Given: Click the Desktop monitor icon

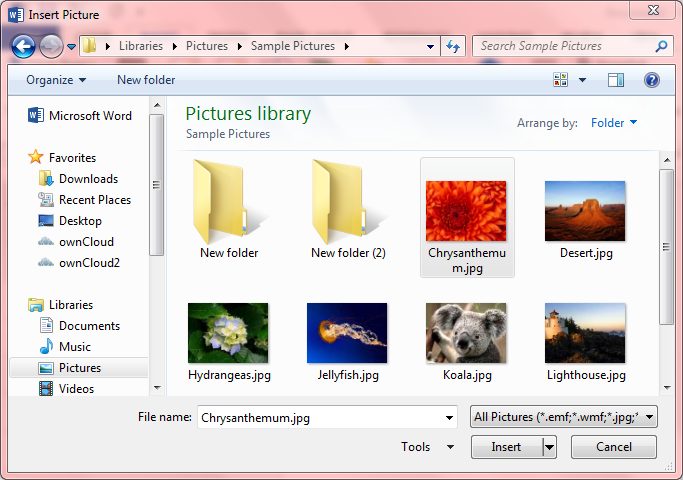Looking at the screenshot, I should pos(46,220).
